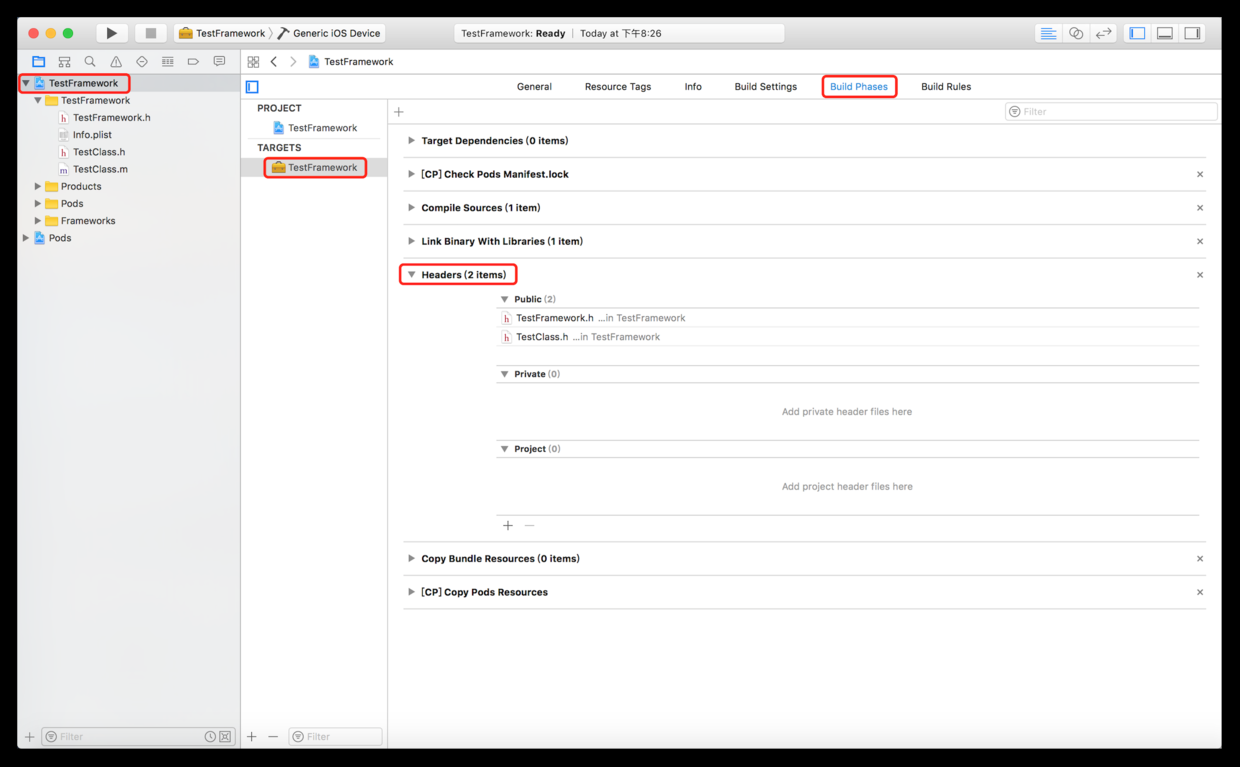Expand the Compile Sources build phase
The image size is (1240, 767).
[411, 208]
